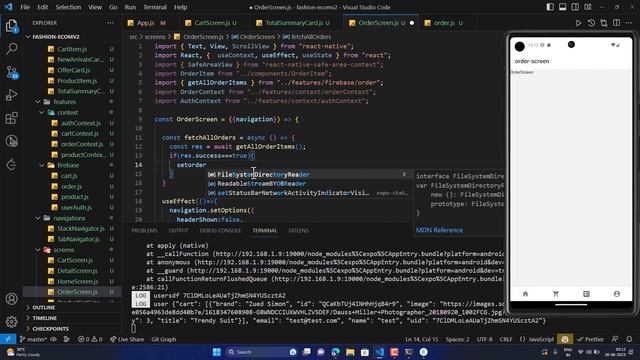The width and height of the screenshot is (640, 360).
Task: Open the Selection menu
Action: pos(68,7)
